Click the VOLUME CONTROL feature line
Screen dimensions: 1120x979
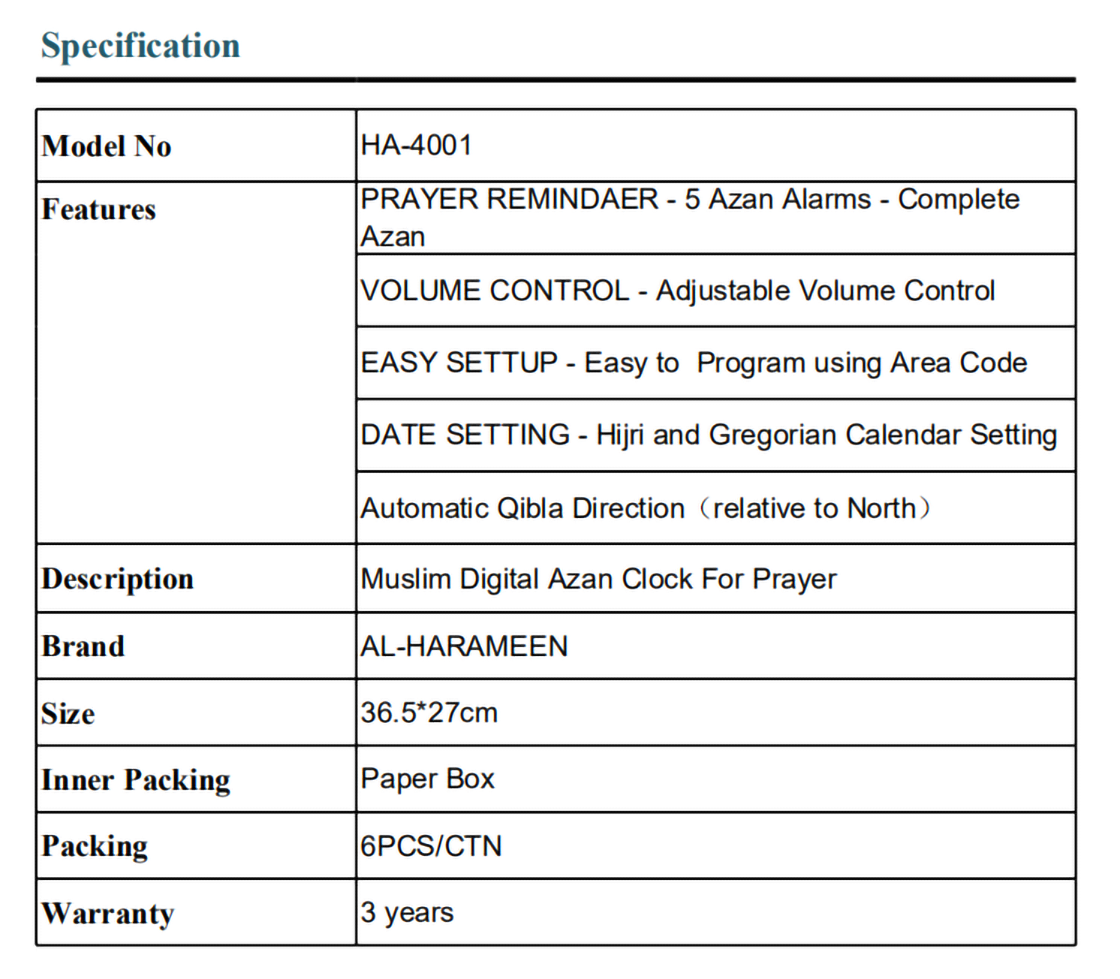[x=677, y=290]
